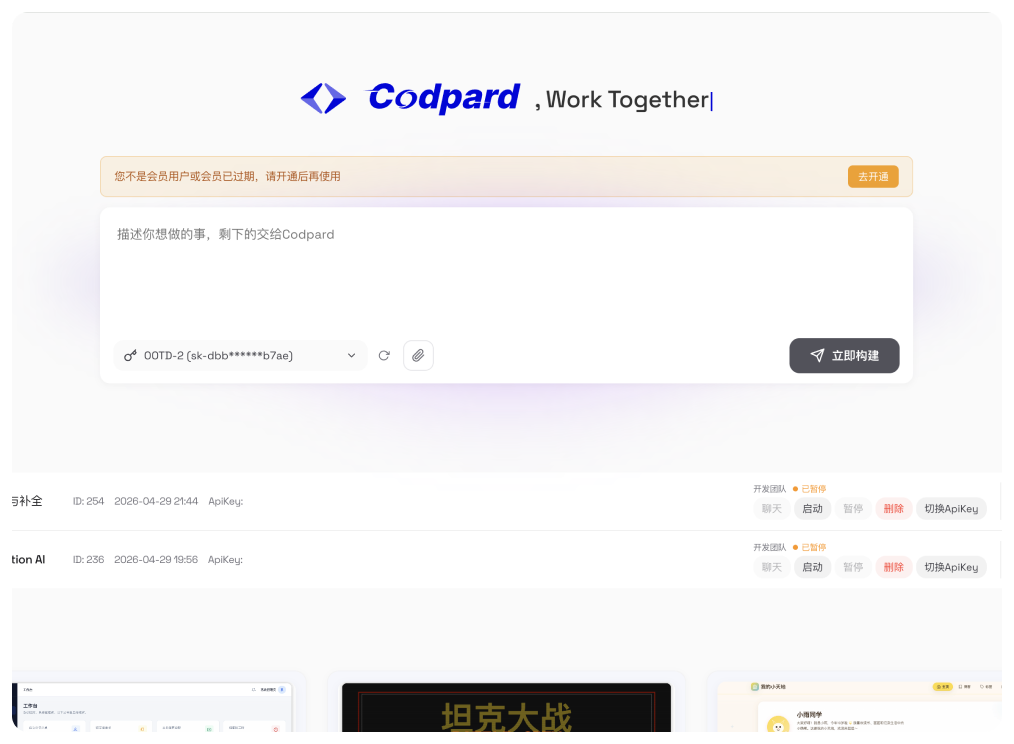Click 聊天 for project ID 254
The image size is (1014, 744).
[x=771, y=509]
